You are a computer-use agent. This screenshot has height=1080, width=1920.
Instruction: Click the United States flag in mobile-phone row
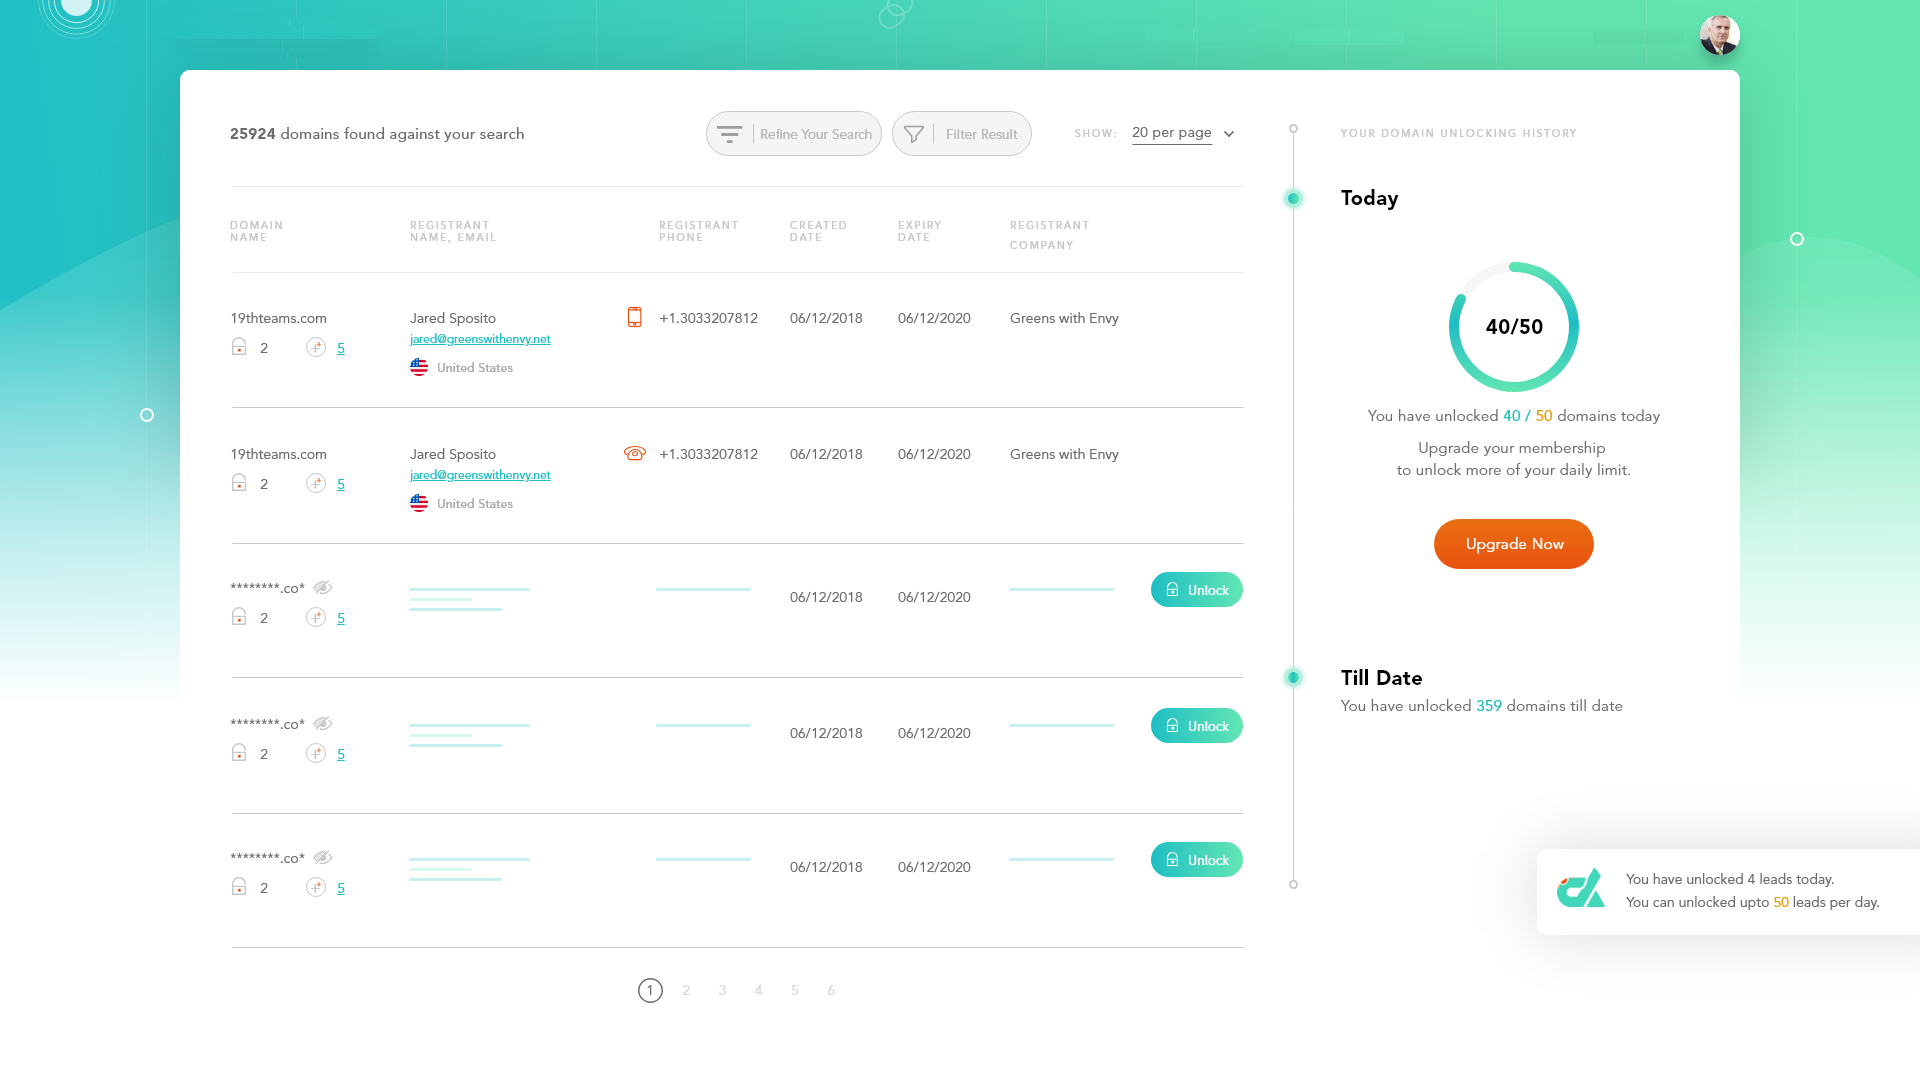tap(419, 367)
